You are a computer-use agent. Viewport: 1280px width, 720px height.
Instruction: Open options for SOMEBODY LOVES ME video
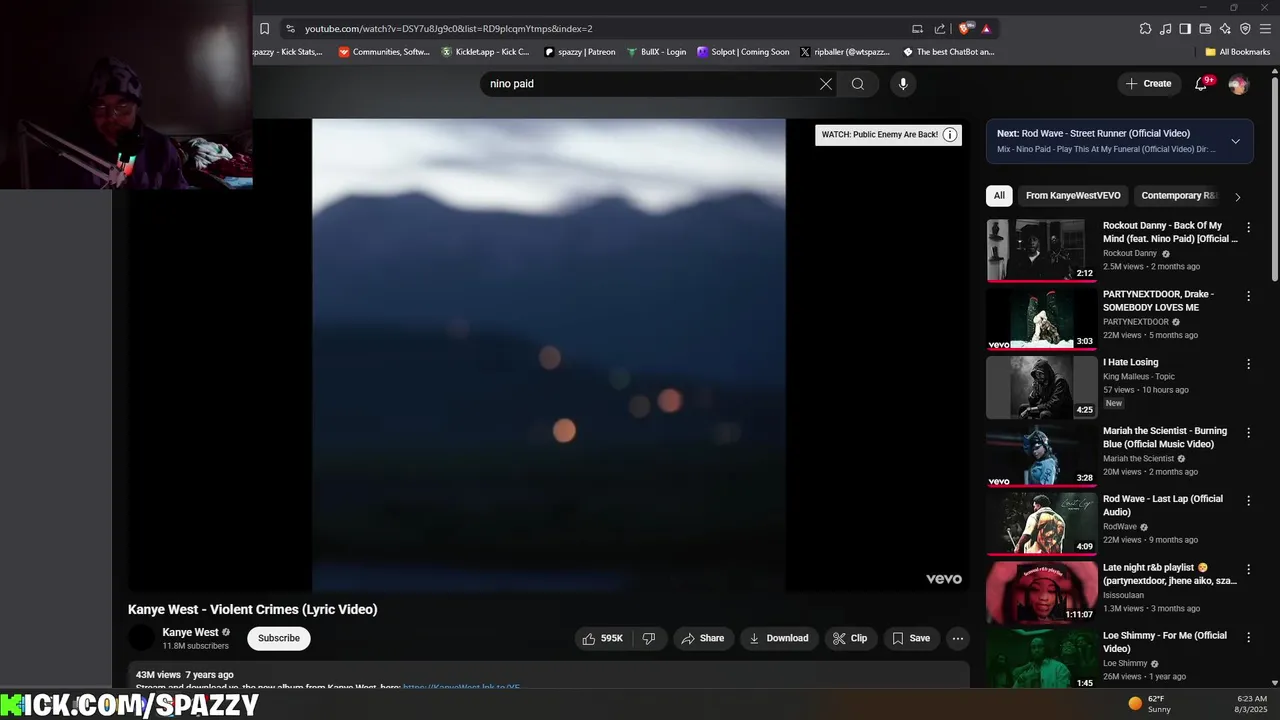tap(1248, 296)
